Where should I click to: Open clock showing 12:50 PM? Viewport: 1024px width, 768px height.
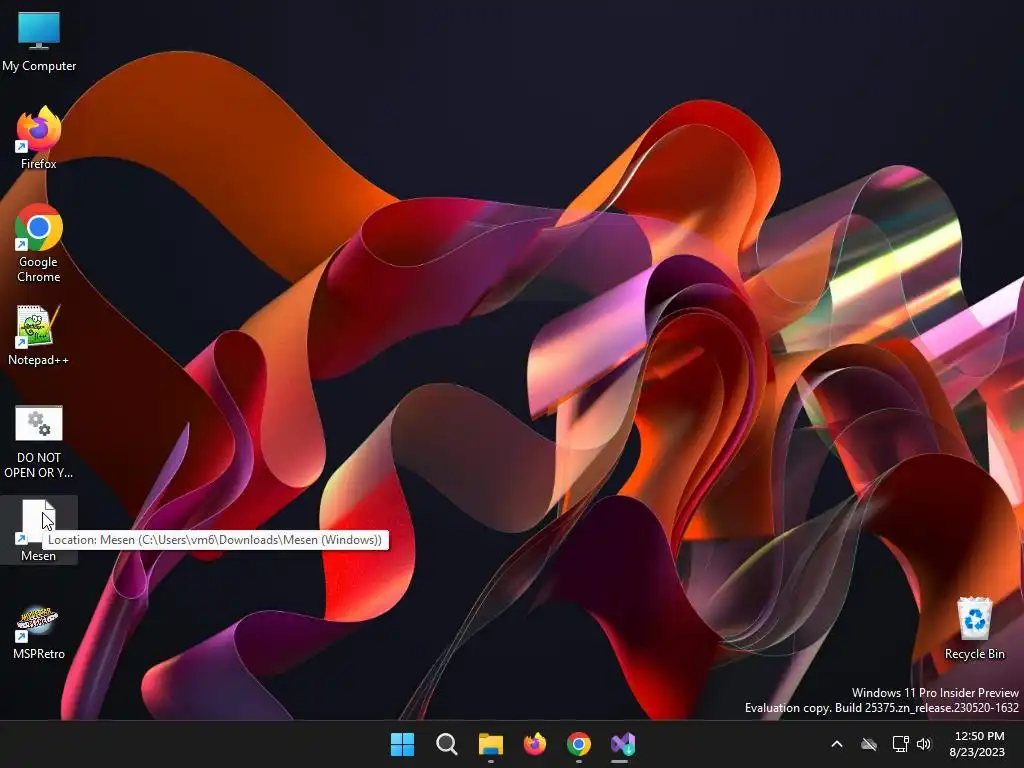click(979, 736)
